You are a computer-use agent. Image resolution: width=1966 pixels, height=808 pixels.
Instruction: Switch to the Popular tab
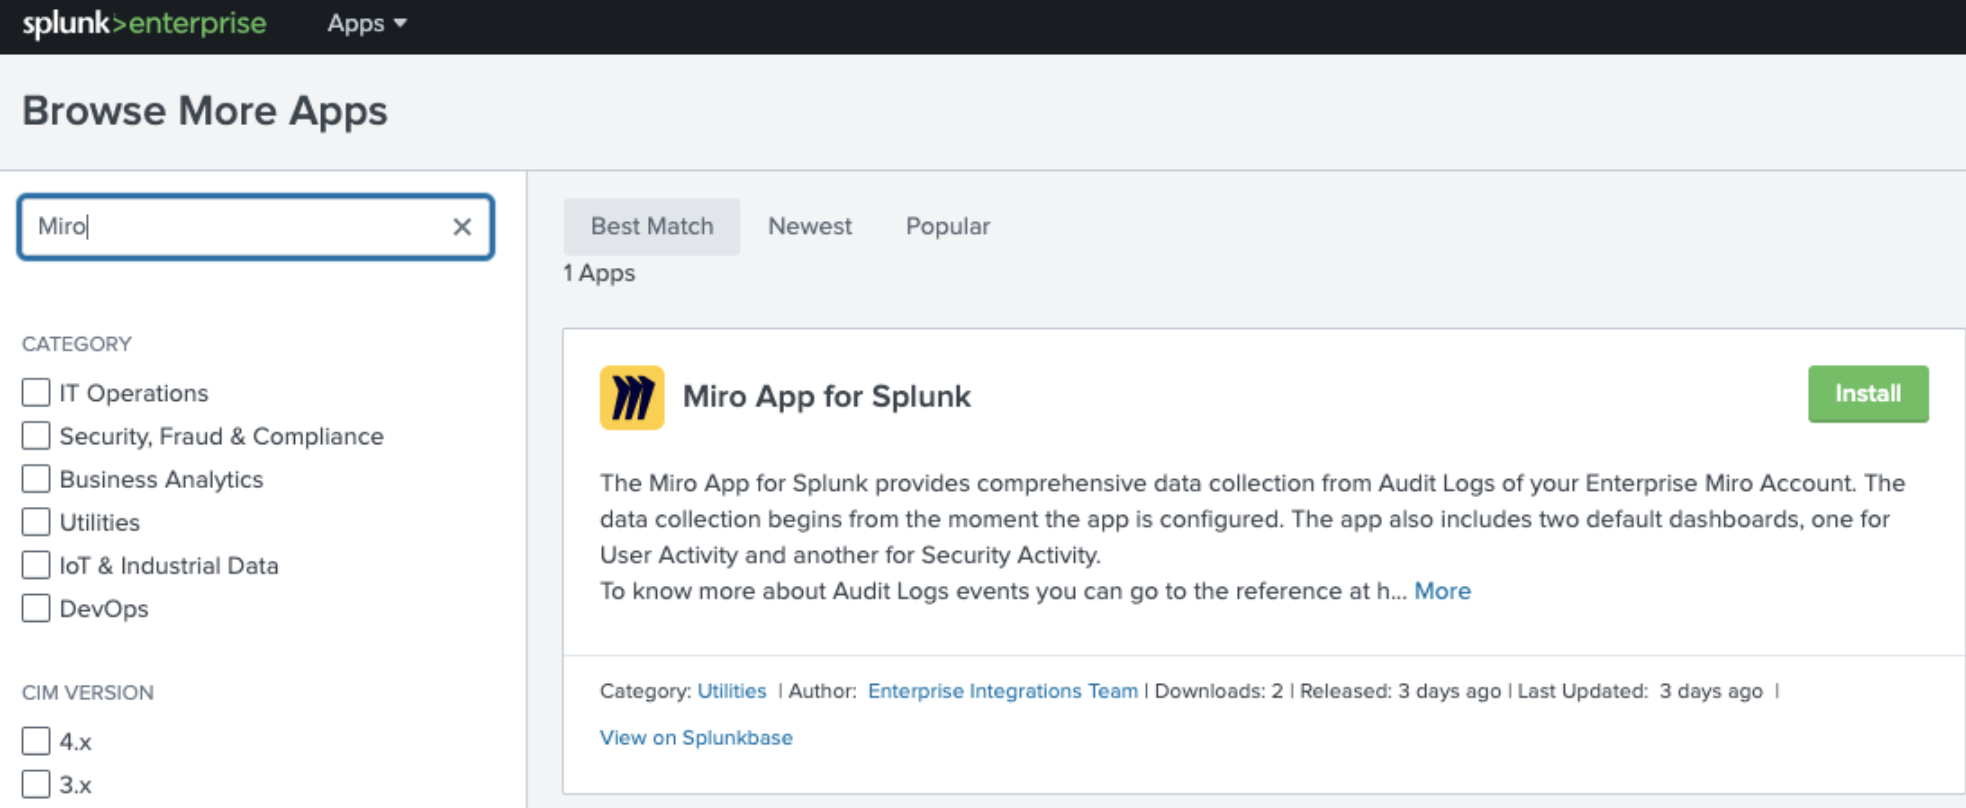pyautogui.click(x=947, y=227)
